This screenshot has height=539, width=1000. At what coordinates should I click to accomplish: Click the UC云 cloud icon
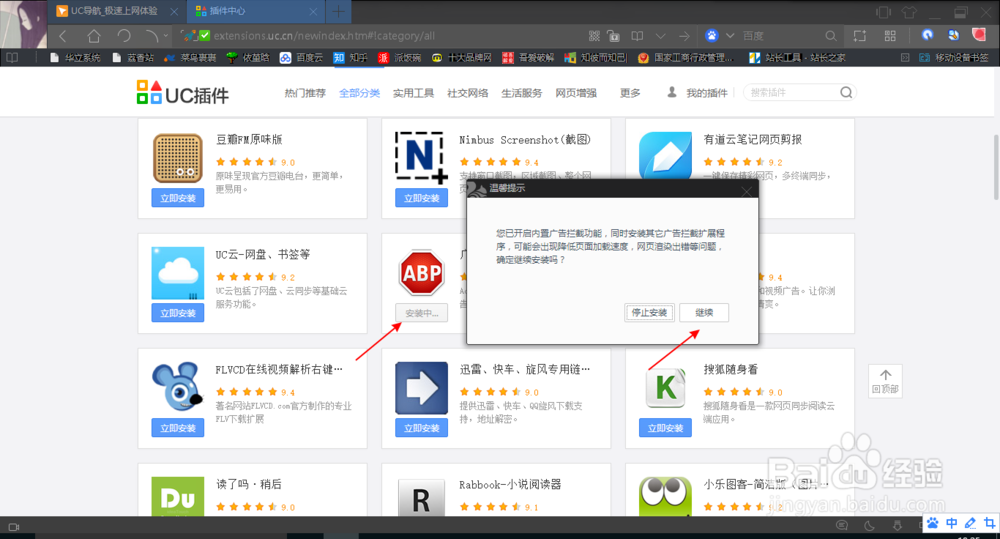[x=178, y=273]
